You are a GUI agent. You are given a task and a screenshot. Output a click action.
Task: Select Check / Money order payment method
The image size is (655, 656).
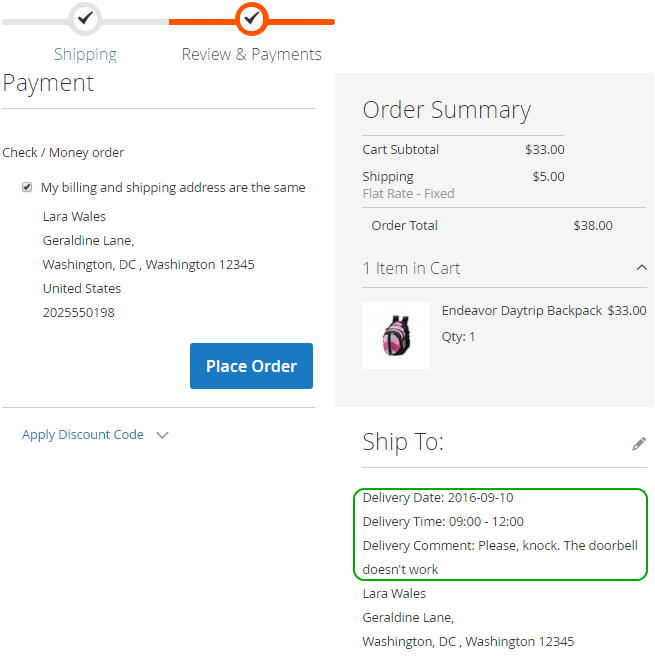(x=63, y=153)
